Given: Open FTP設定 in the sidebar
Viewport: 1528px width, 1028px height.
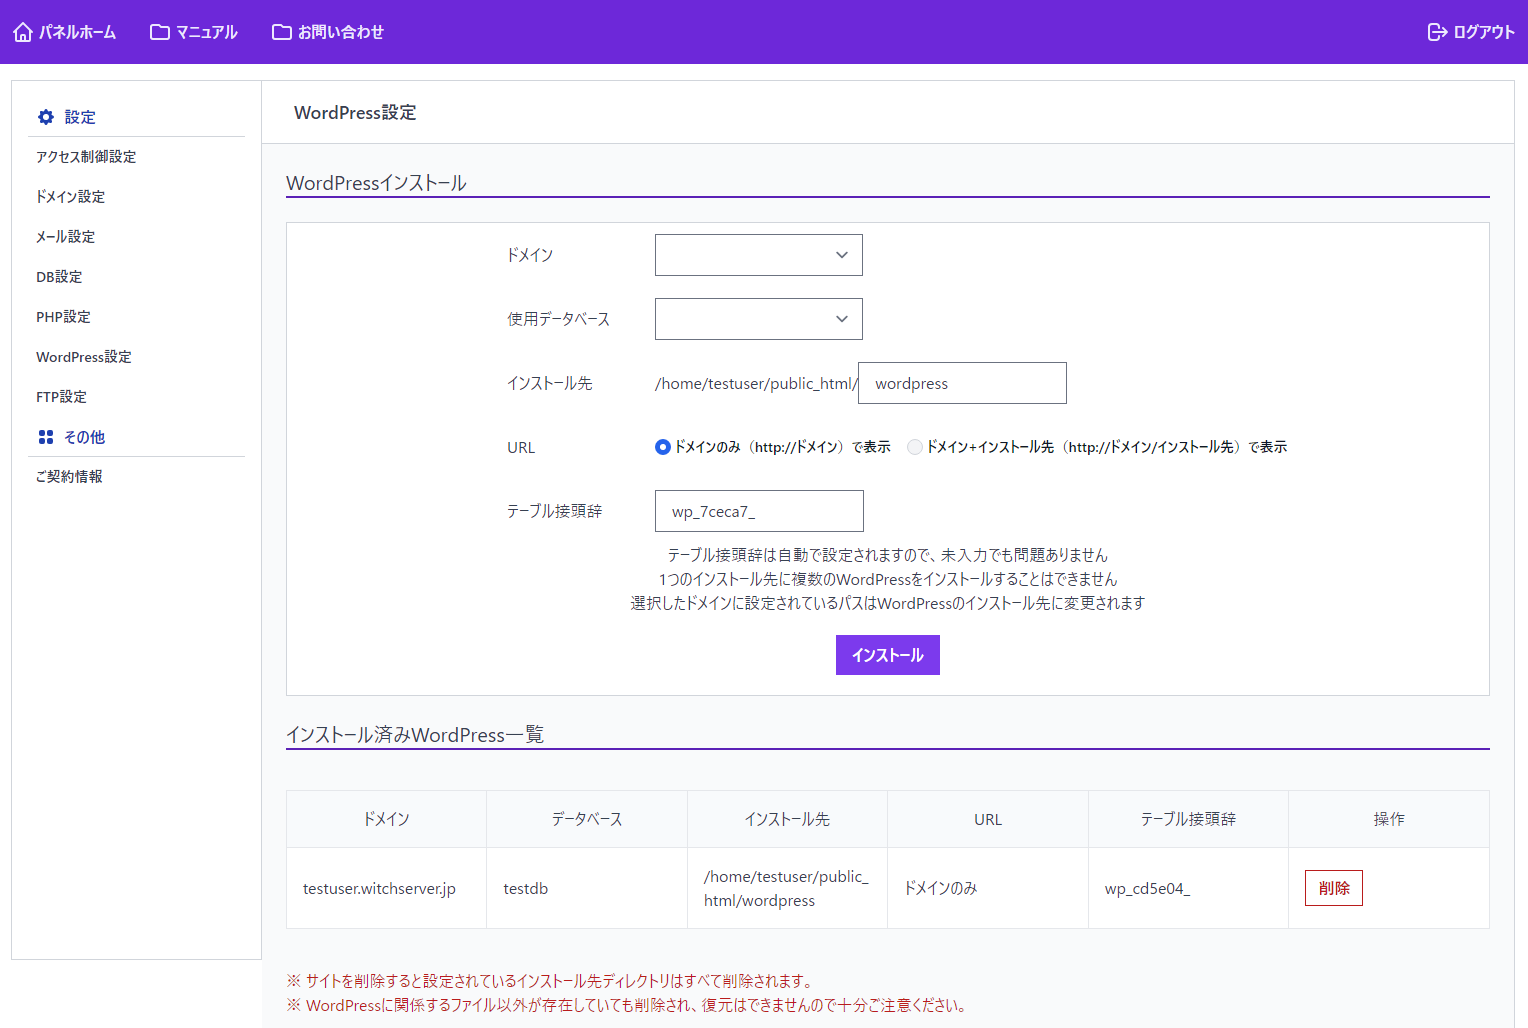Looking at the screenshot, I should [x=61, y=397].
